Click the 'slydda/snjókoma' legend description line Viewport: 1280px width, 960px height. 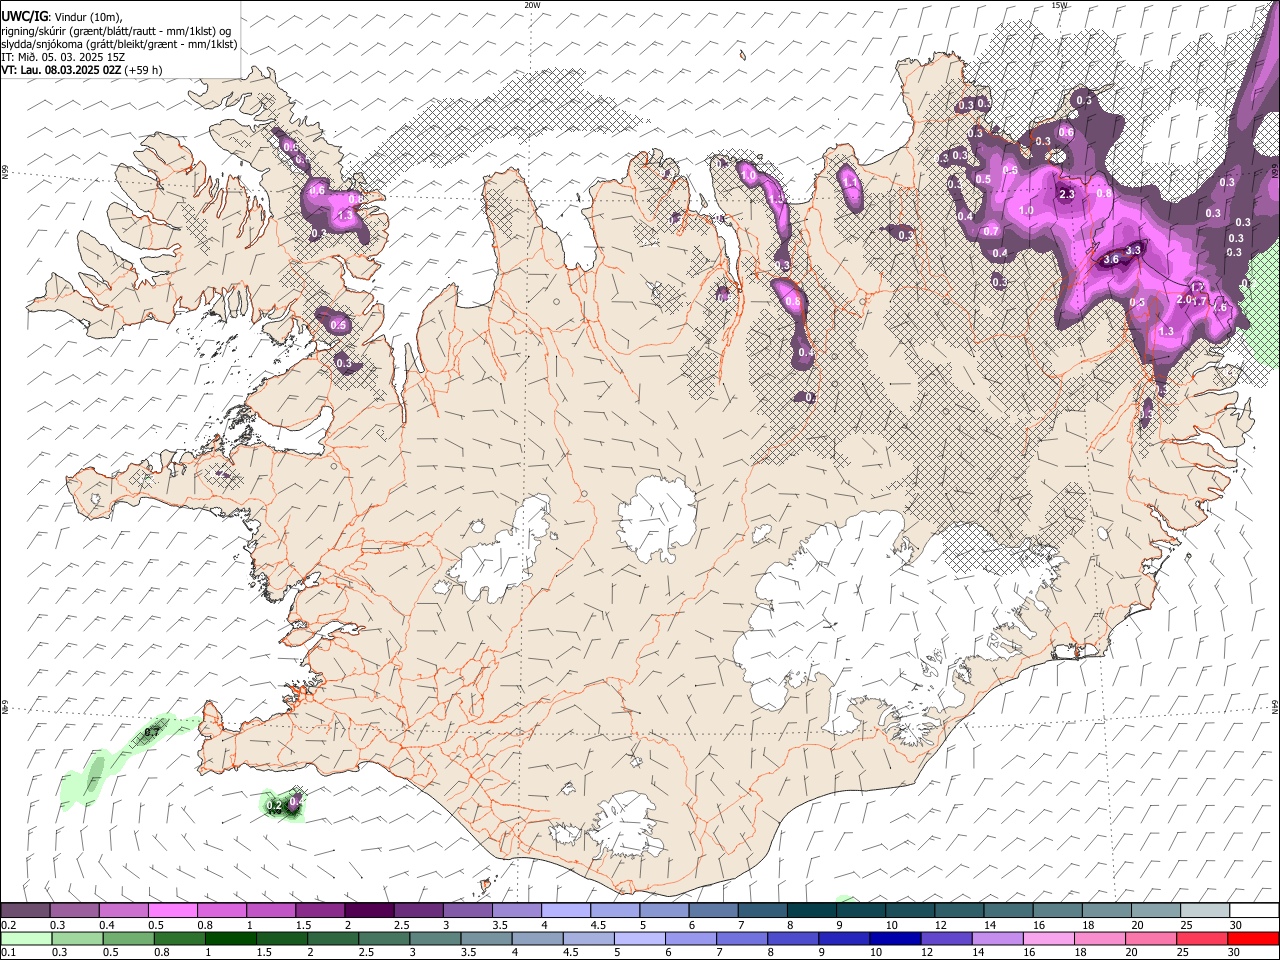[x=119, y=44]
